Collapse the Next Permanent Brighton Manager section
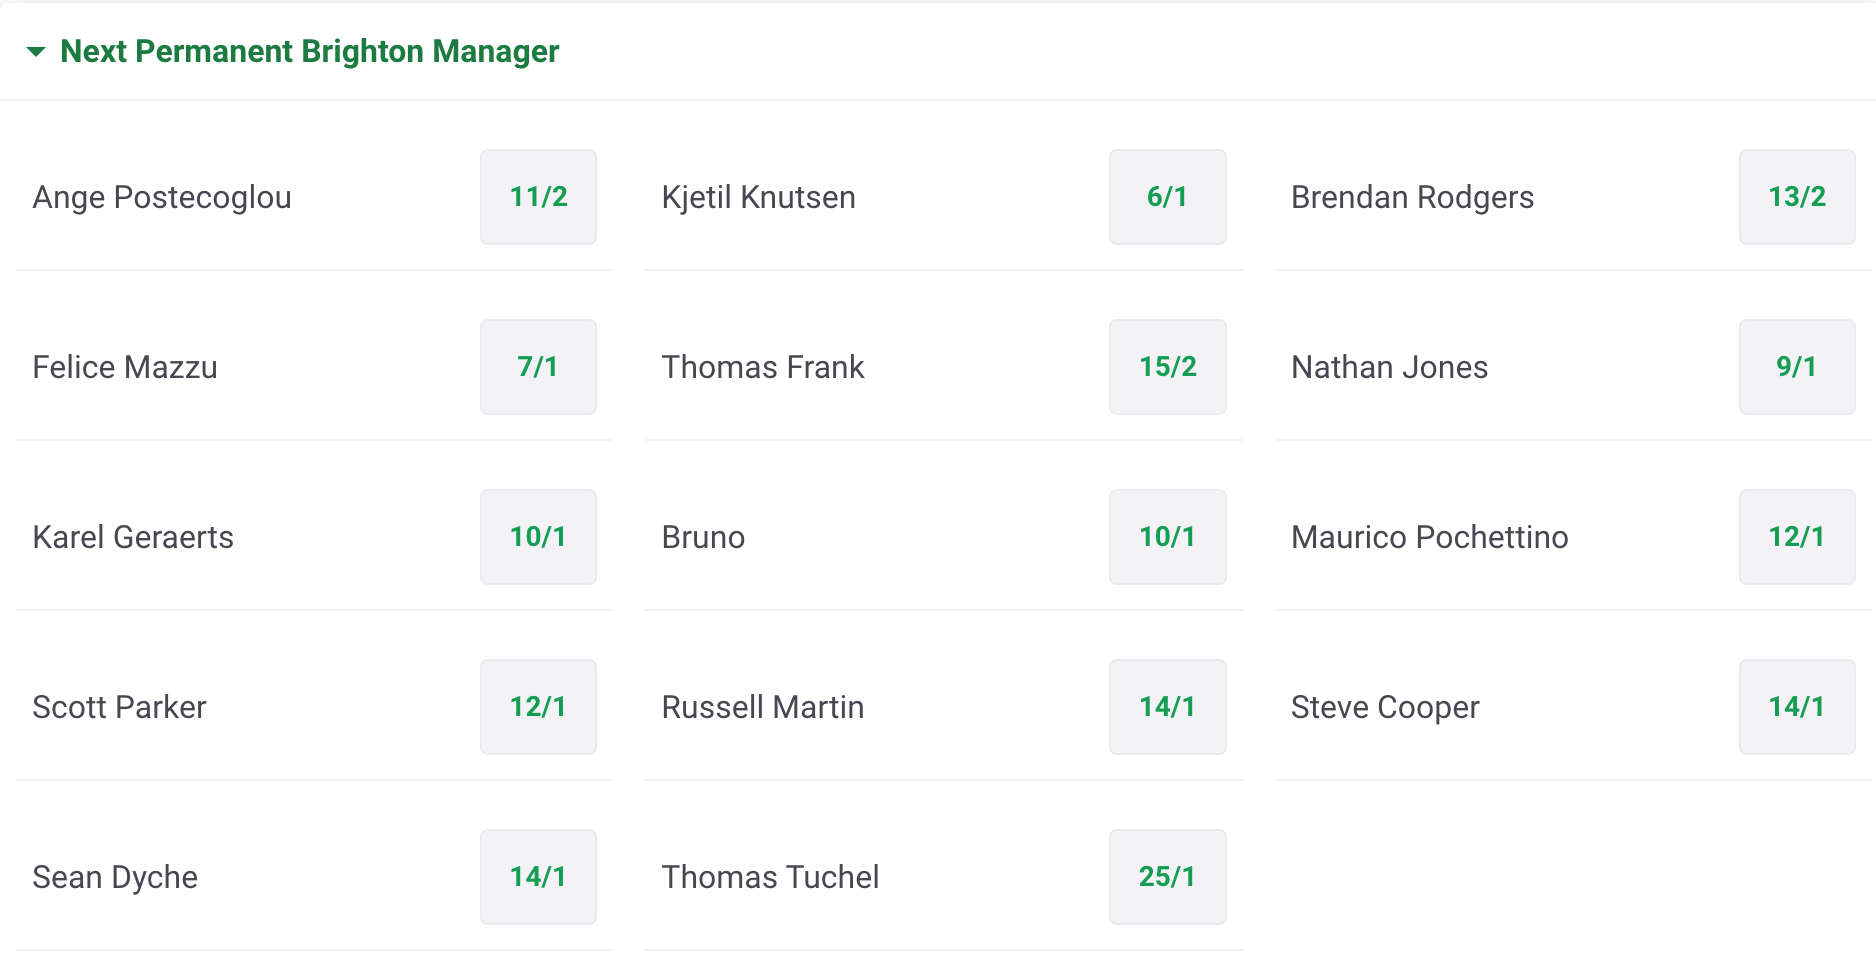Viewport: 1876px width, 954px height. coord(36,51)
